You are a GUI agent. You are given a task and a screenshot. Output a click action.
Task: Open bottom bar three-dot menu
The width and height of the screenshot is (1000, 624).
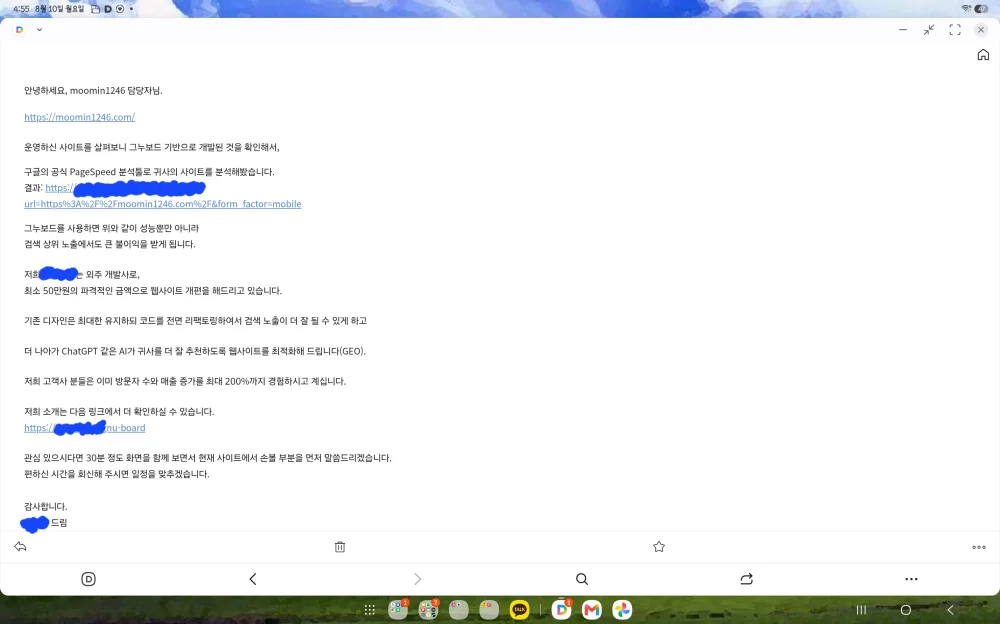pos(911,579)
